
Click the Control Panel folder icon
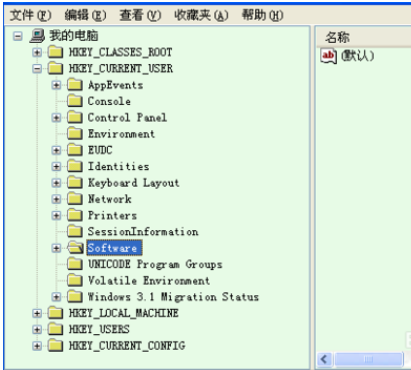pos(75,117)
